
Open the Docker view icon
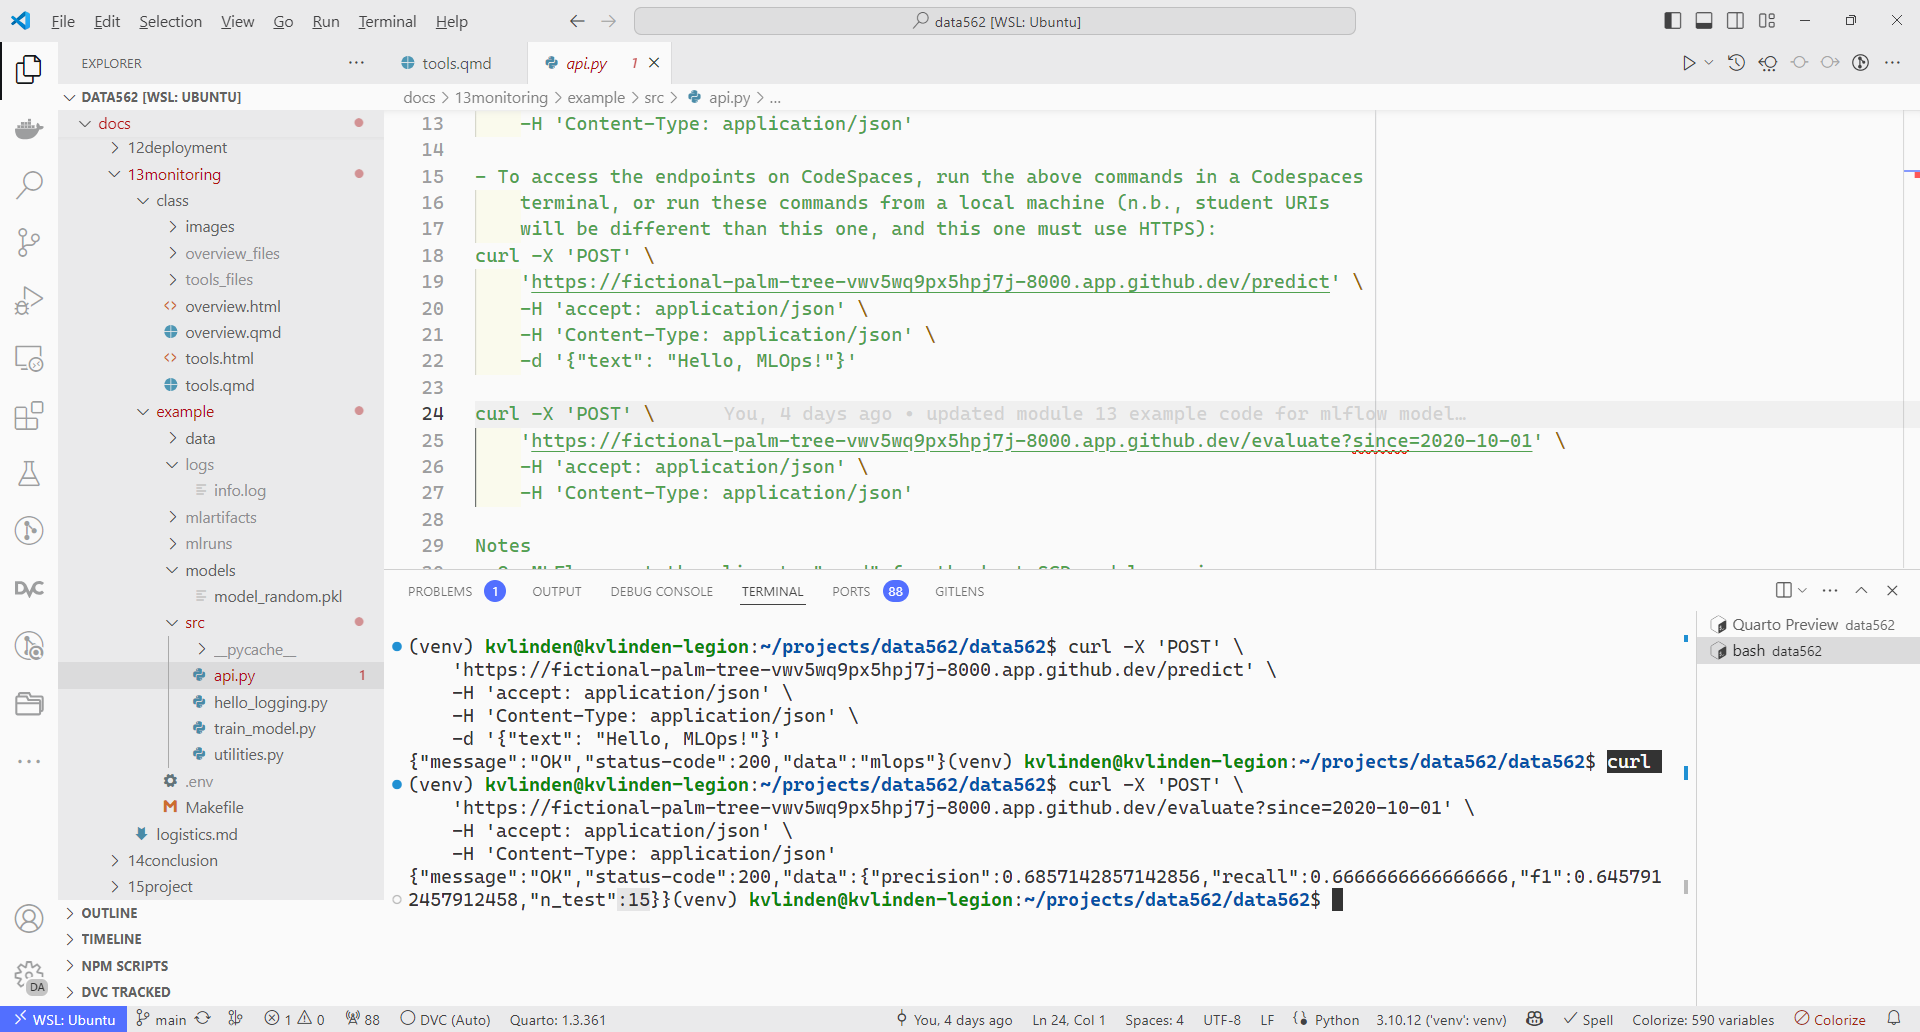[x=29, y=128]
